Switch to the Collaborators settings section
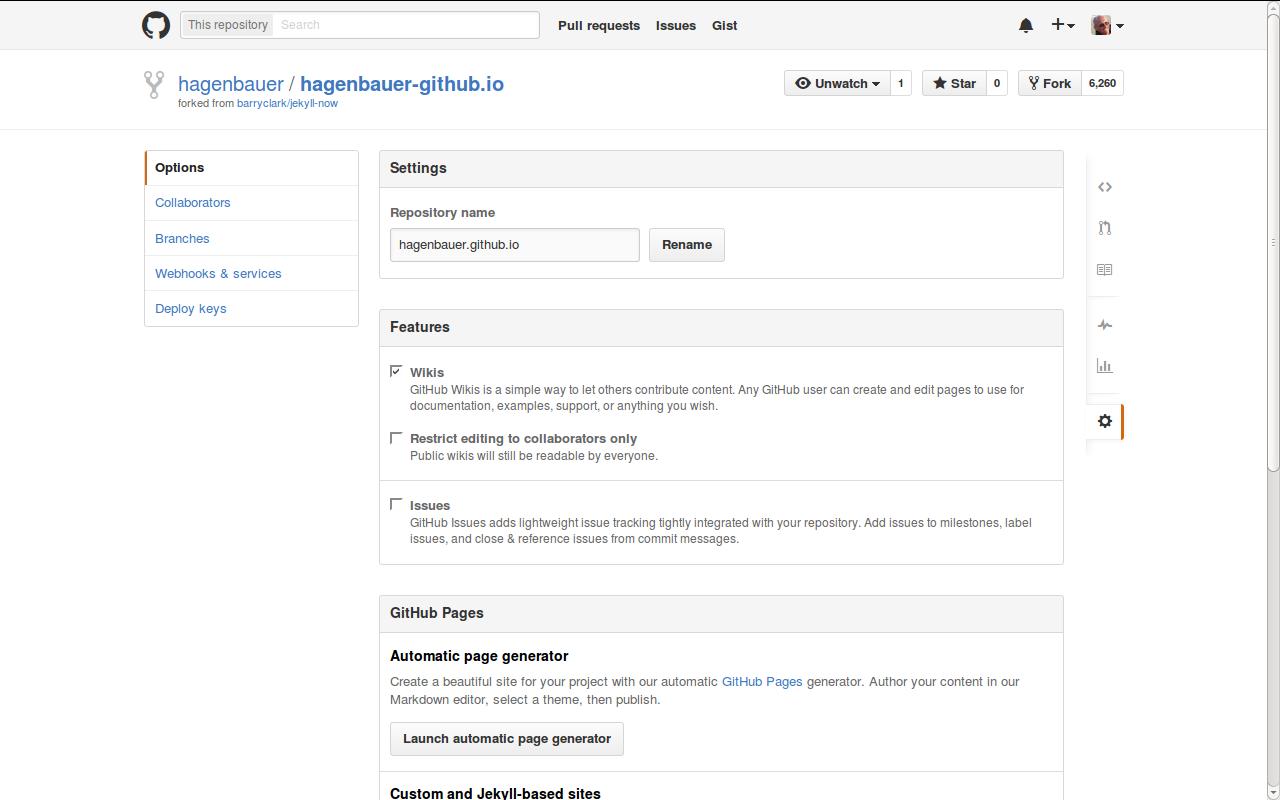Viewport: 1280px width, 800px height. [x=192, y=202]
